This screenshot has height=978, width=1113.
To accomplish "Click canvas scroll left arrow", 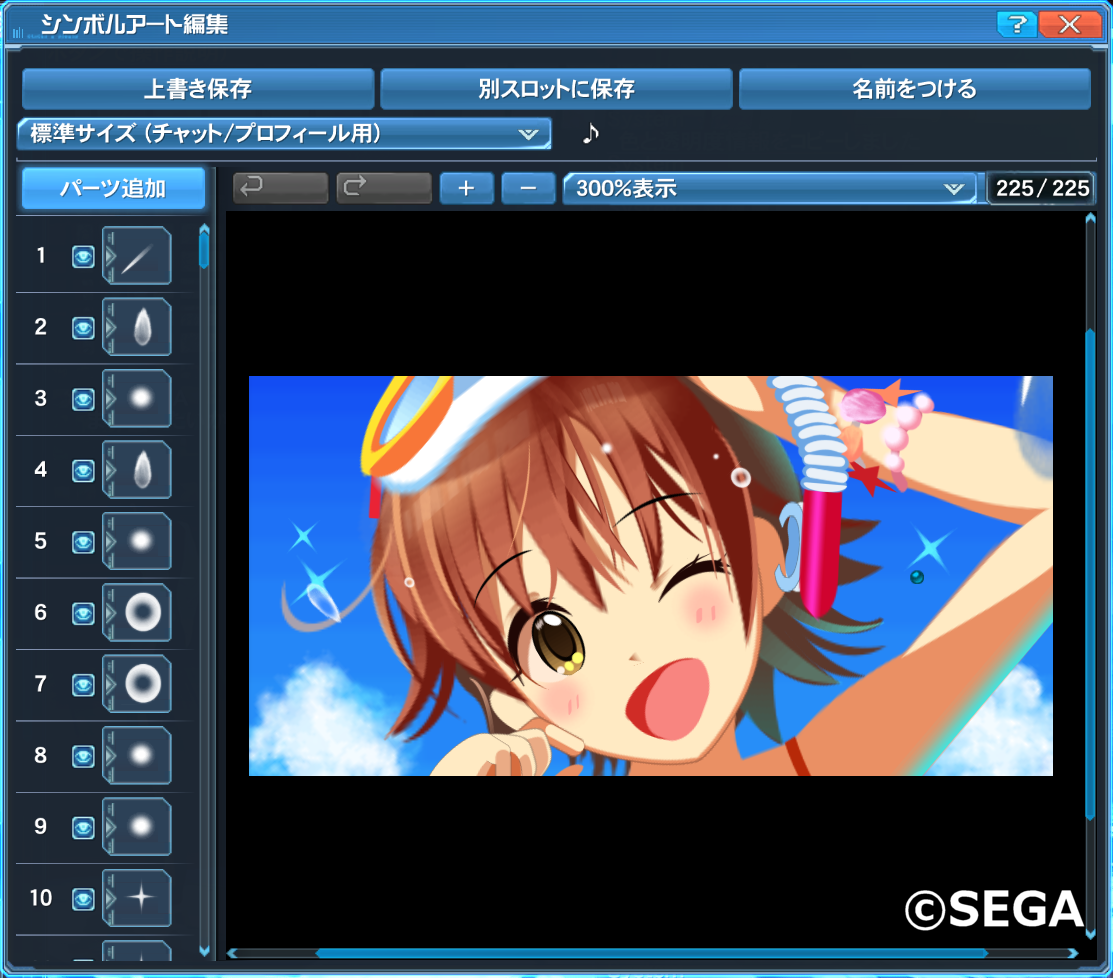I will (232, 953).
